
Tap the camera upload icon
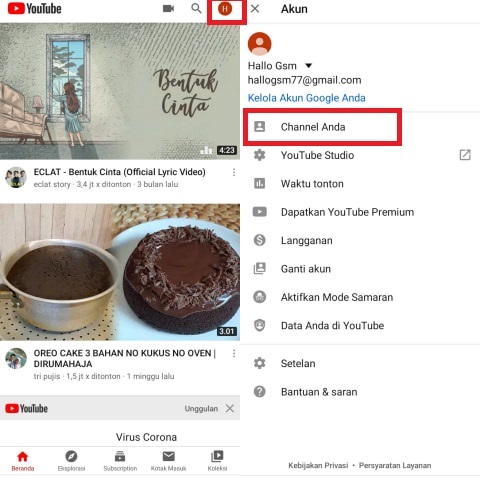168,8
